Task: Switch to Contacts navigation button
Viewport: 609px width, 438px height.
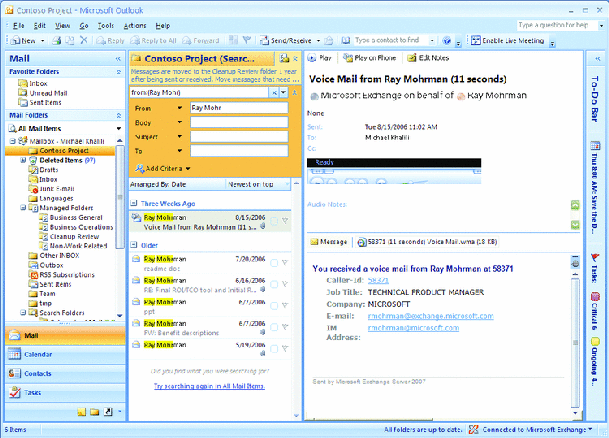Action: [65, 374]
